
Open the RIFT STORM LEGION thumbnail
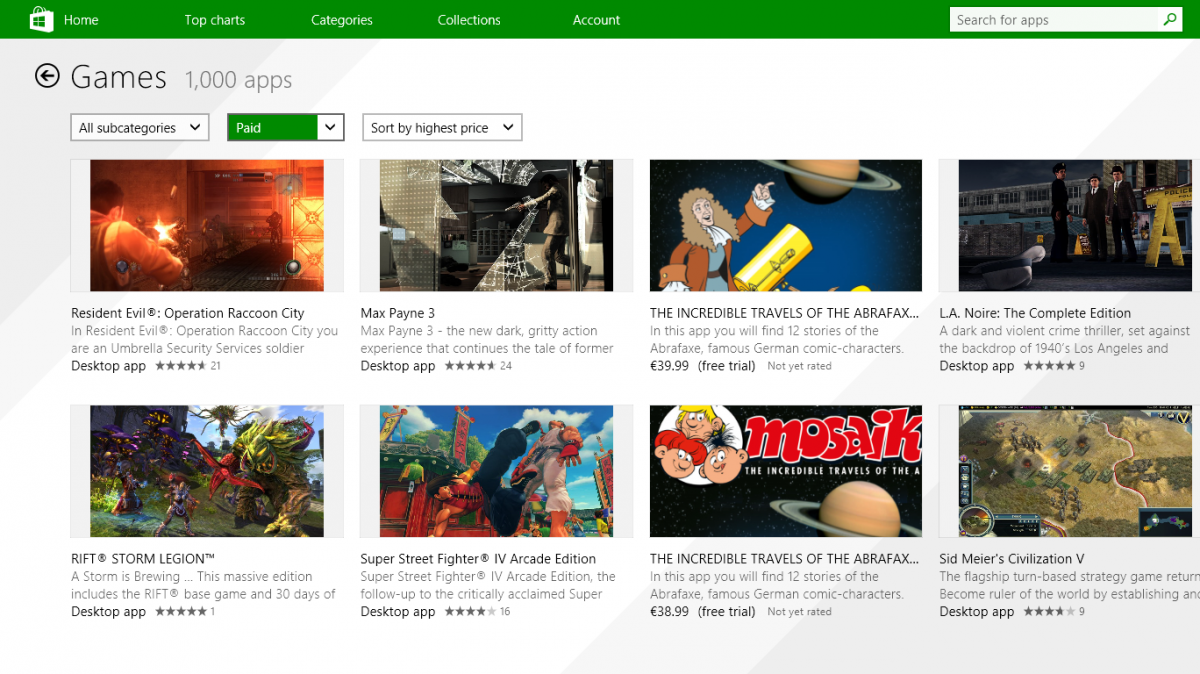point(207,471)
